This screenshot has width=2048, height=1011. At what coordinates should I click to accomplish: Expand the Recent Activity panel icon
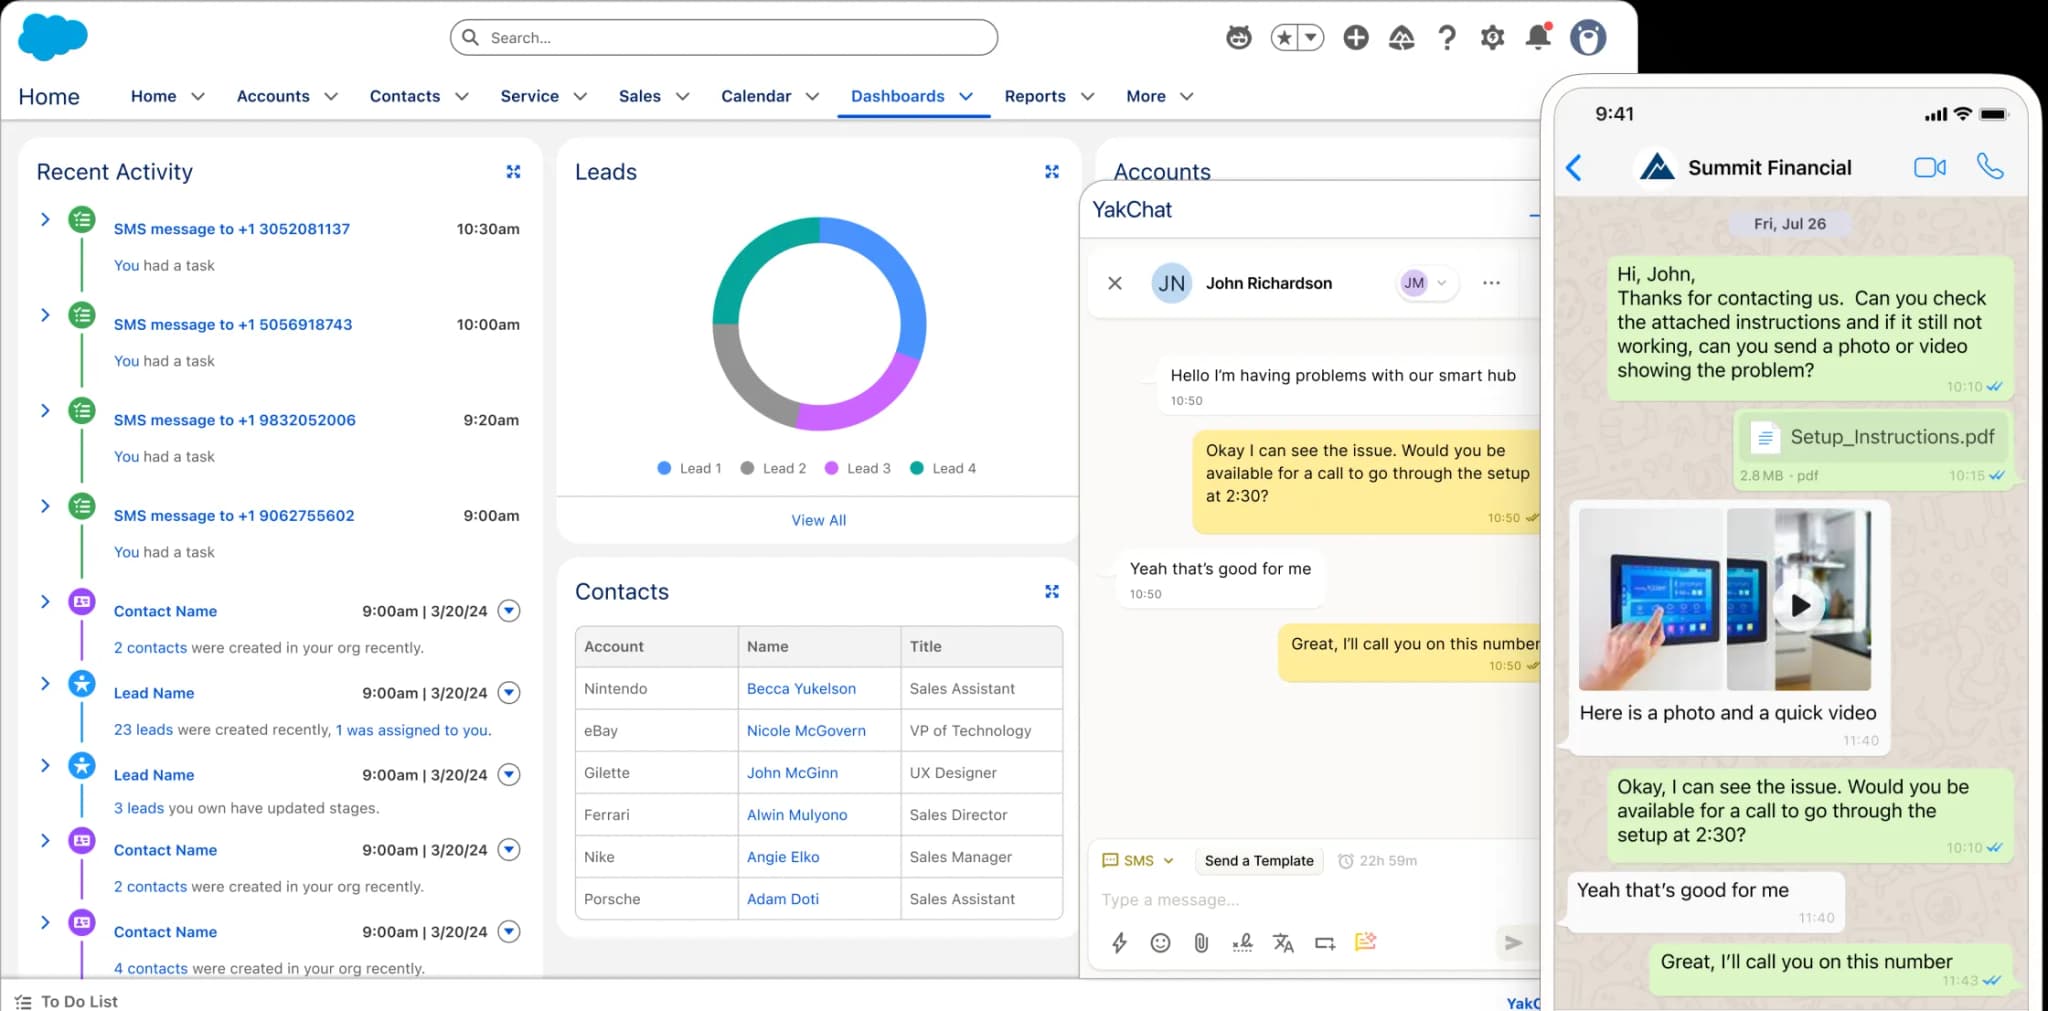coord(513,172)
